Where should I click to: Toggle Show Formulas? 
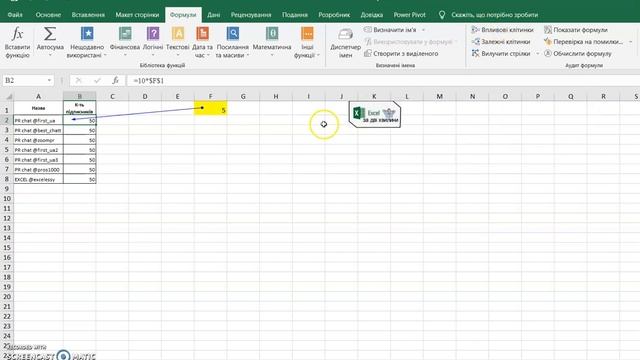pos(576,30)
